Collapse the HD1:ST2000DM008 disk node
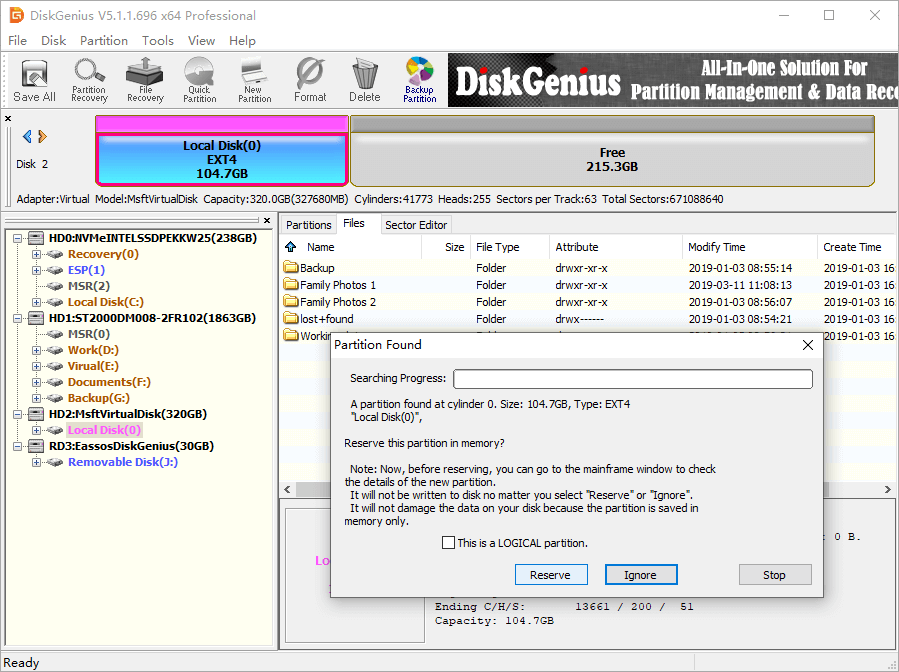 point(21,318)
